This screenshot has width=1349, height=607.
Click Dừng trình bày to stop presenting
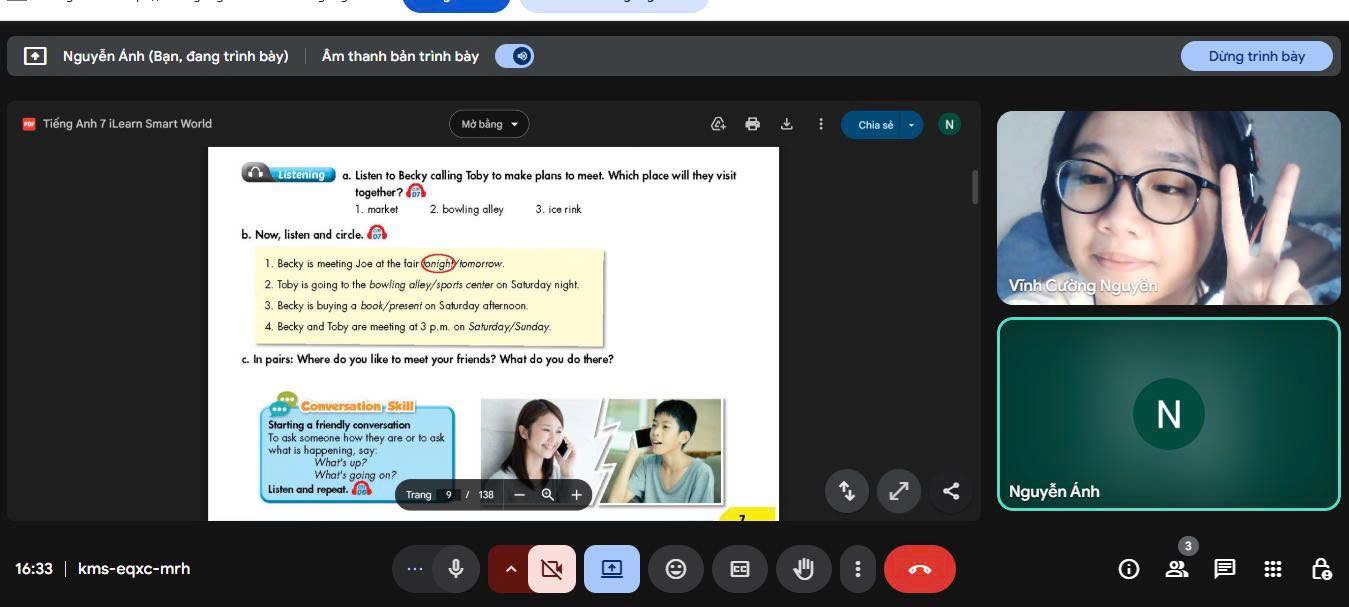click(x=1257, y=56)
